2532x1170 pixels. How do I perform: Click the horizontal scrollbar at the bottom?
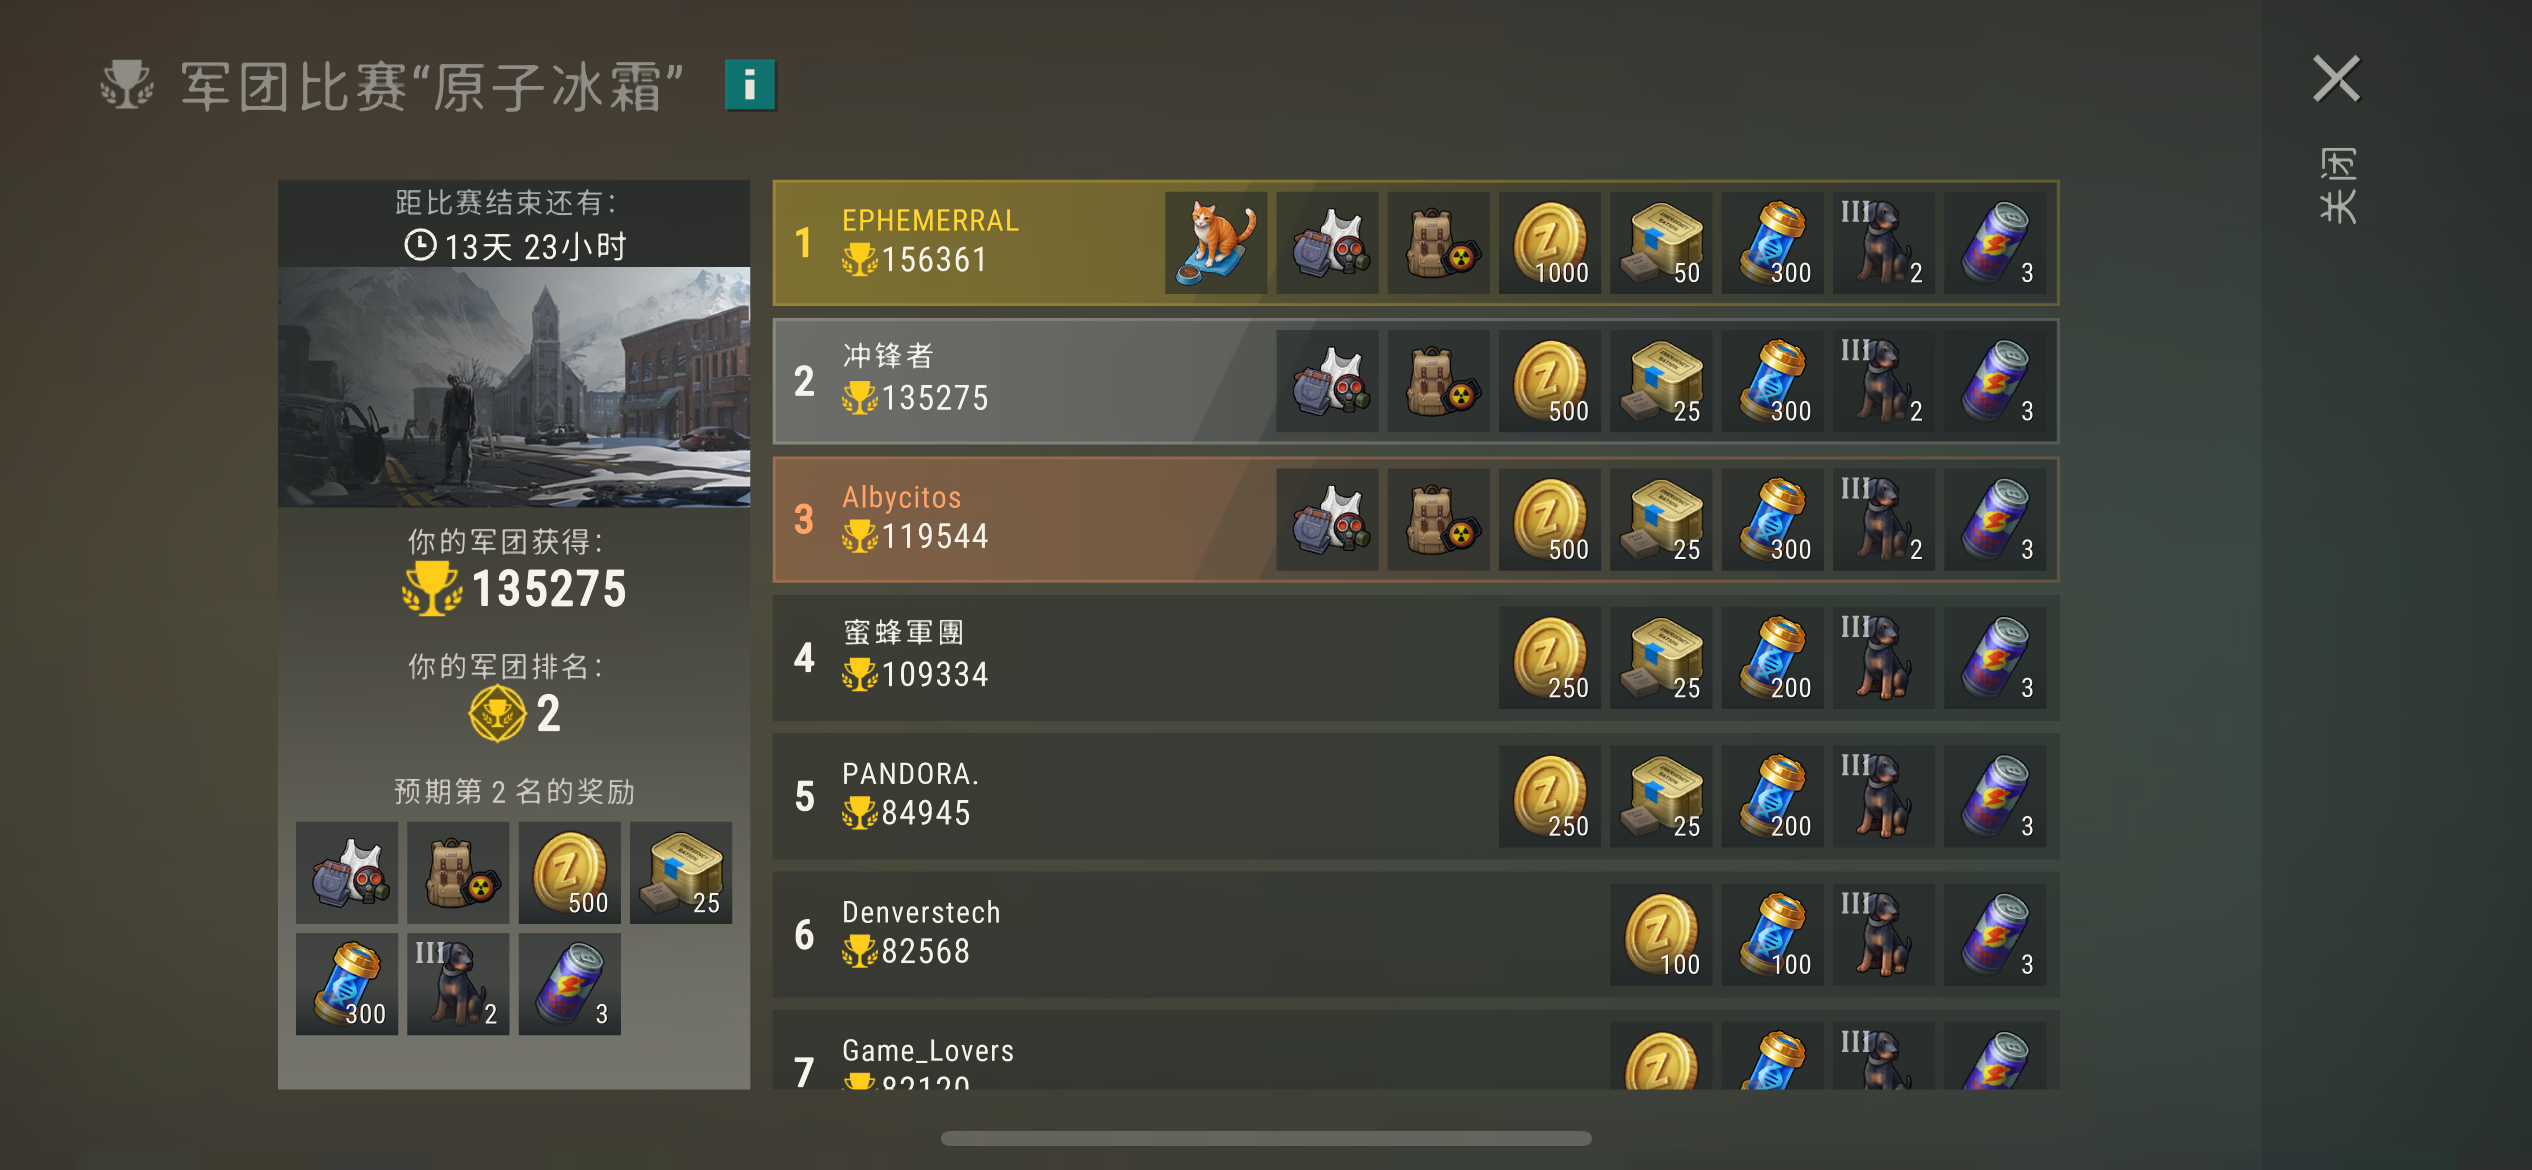pyautogui.click(x=1265, y=1138)
